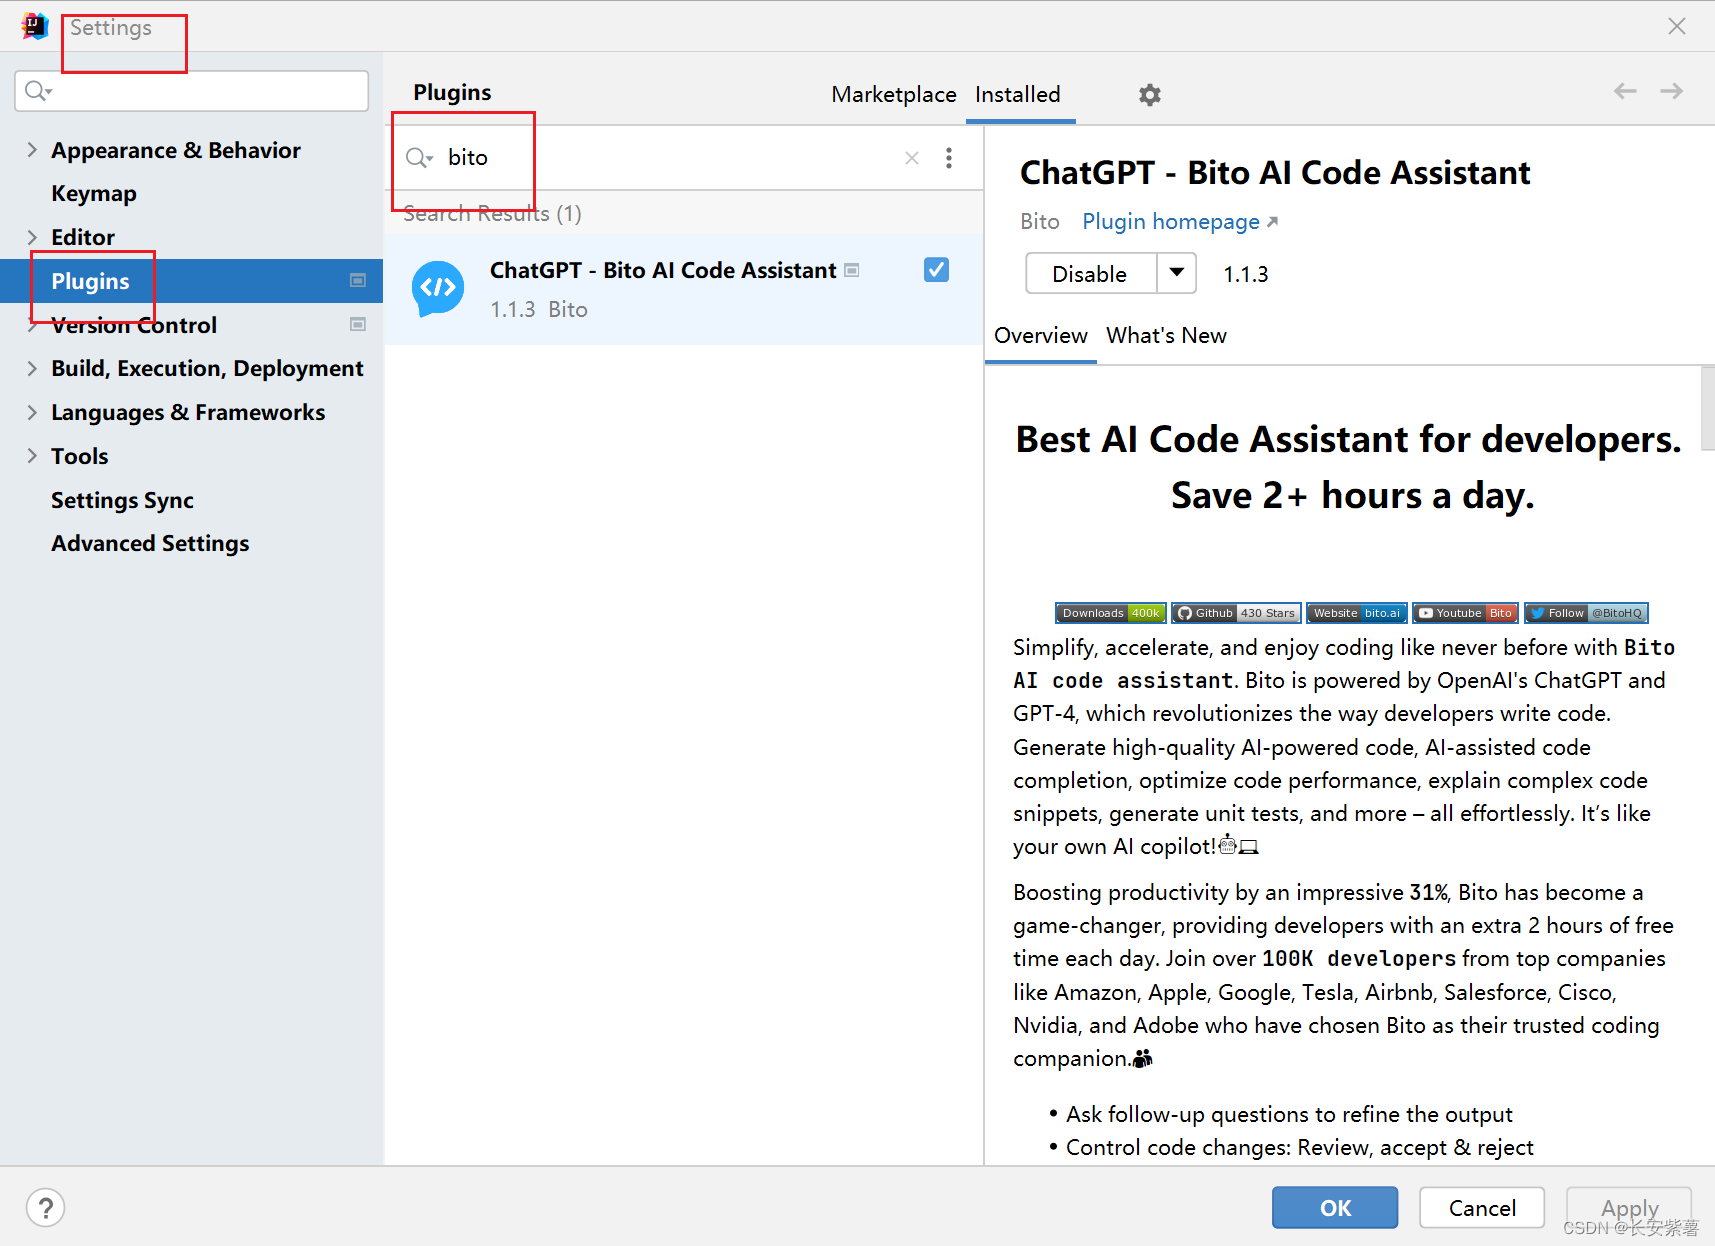Click the OK button
Screen dimensions: 1715x1246
pyautogui.click(x=1335, y=1207)
